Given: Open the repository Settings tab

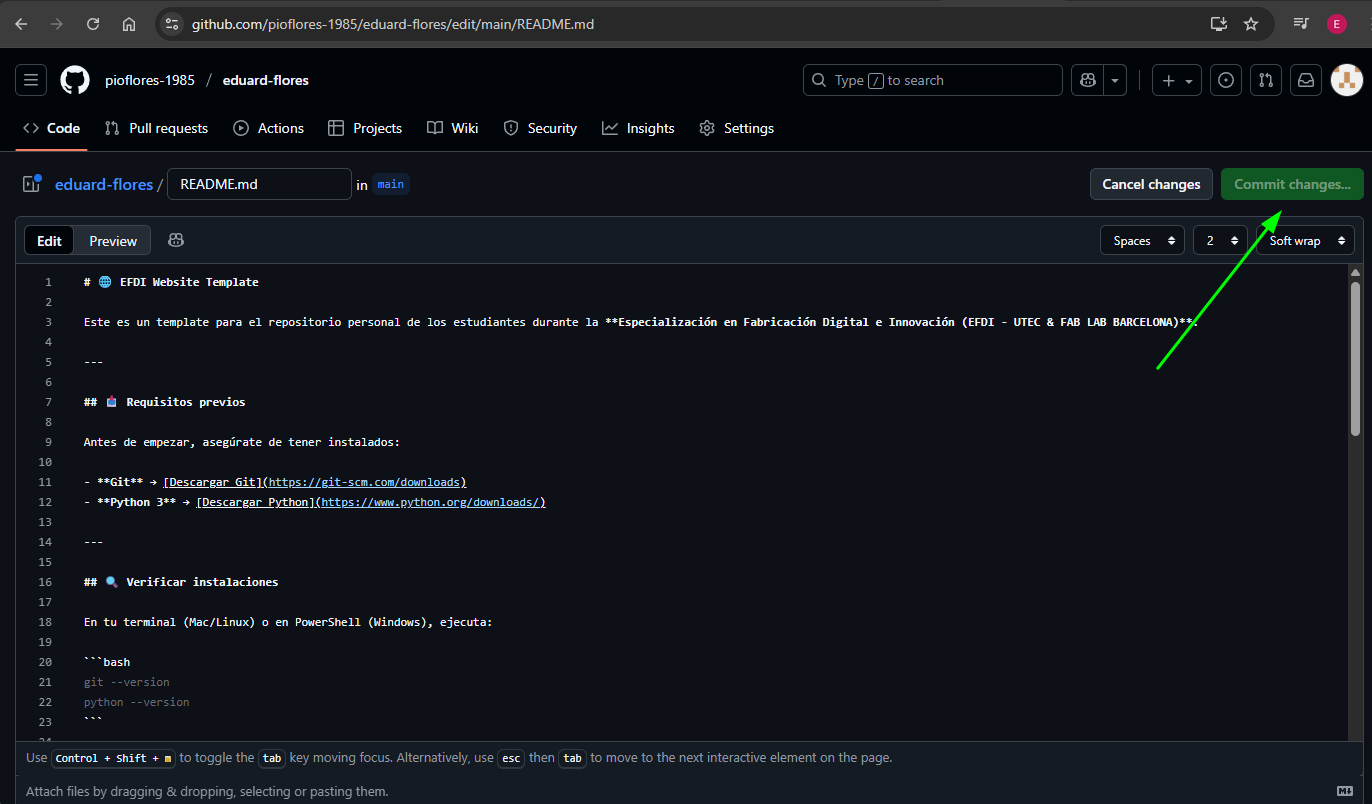Looking at the screenshot, I should pyautogui.click(x=737, y=128).
